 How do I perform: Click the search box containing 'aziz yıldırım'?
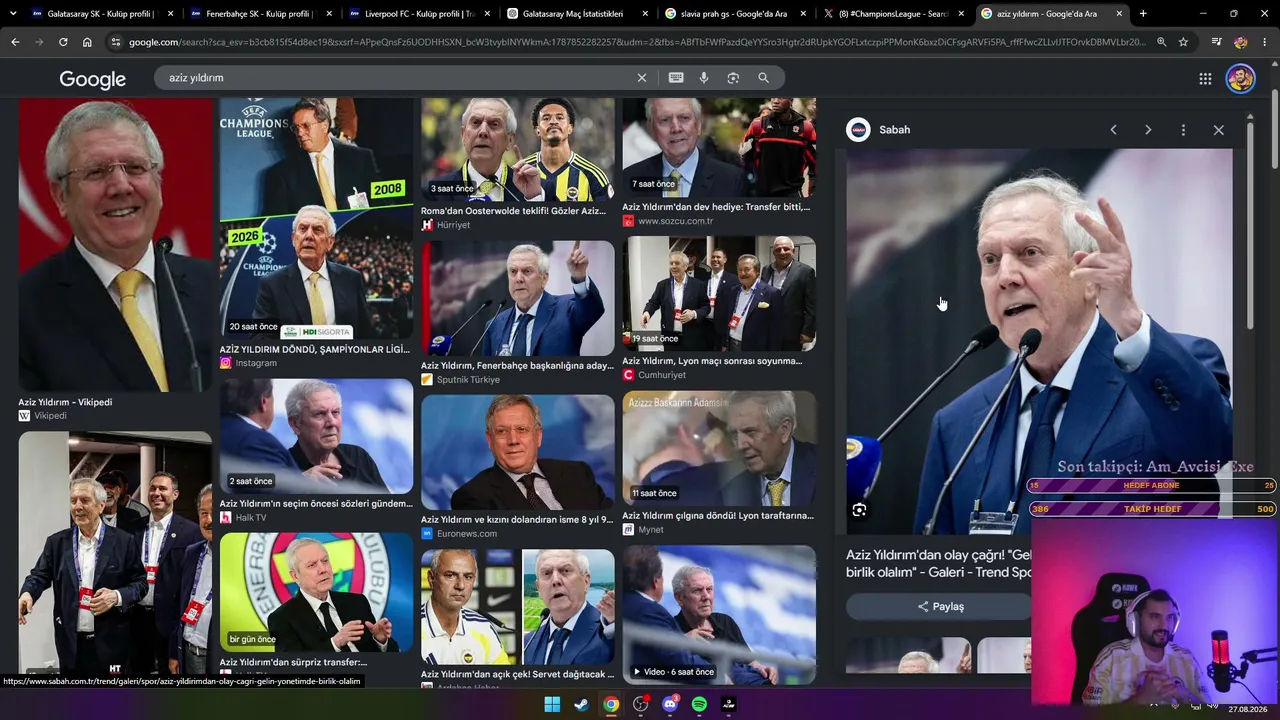400,78
